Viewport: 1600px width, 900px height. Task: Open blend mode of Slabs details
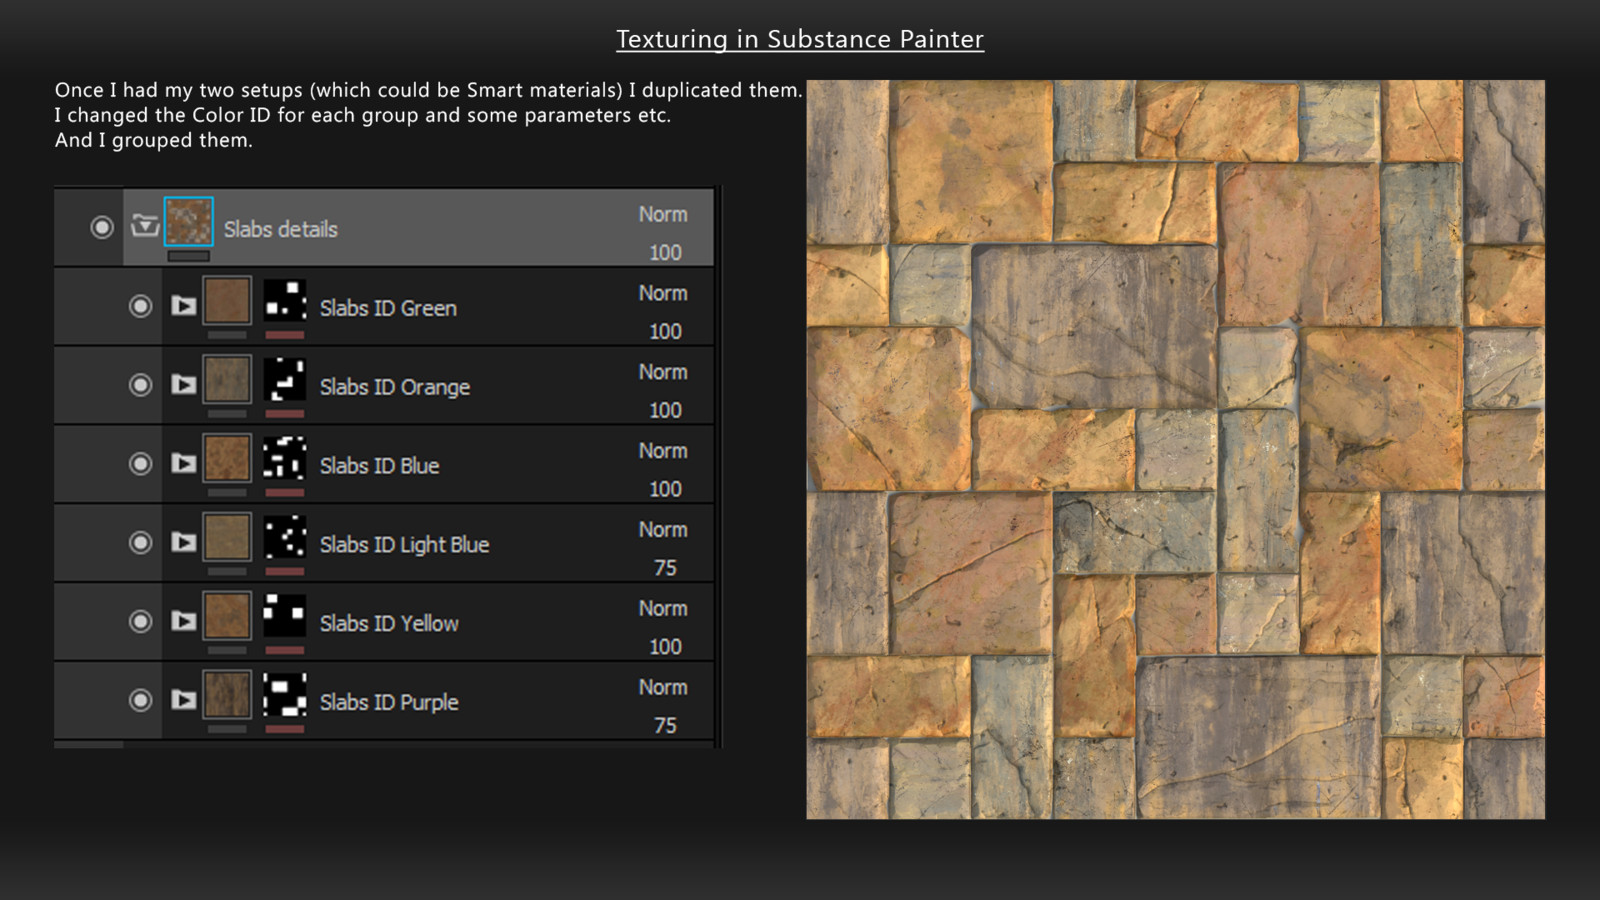click(x=663, y=215)
